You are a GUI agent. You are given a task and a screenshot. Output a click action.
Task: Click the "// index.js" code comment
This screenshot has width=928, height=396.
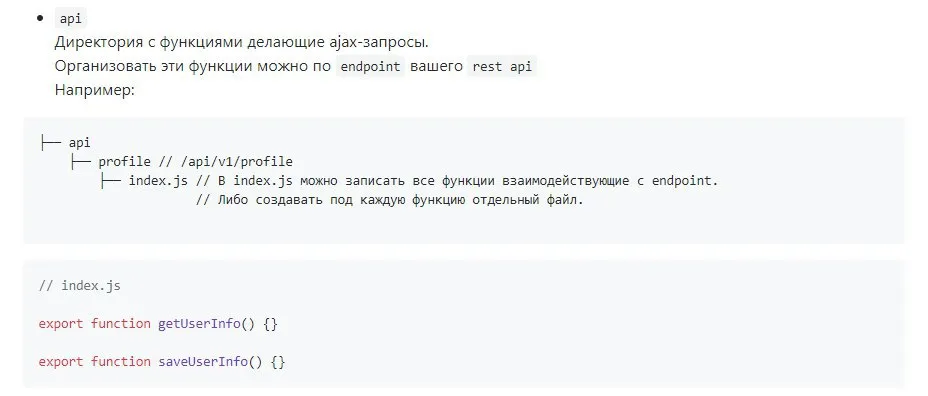click(x=79, y=286)
